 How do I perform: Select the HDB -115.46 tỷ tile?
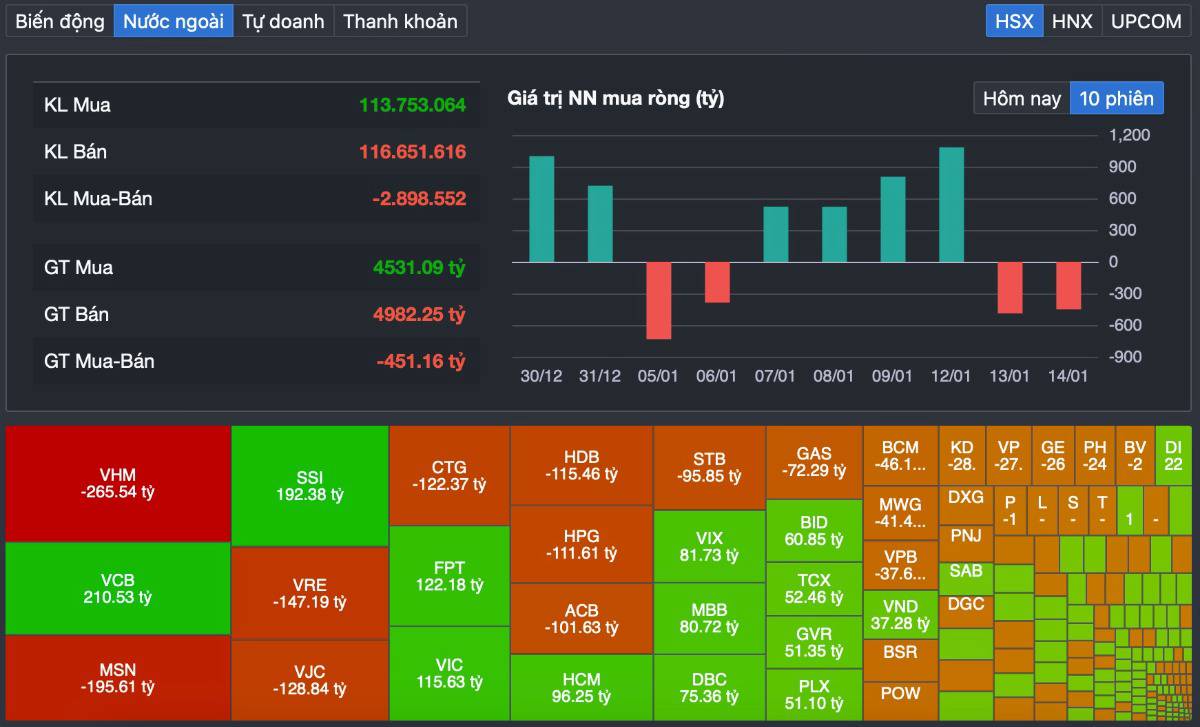pyautogui.click(x=581, y=466)
